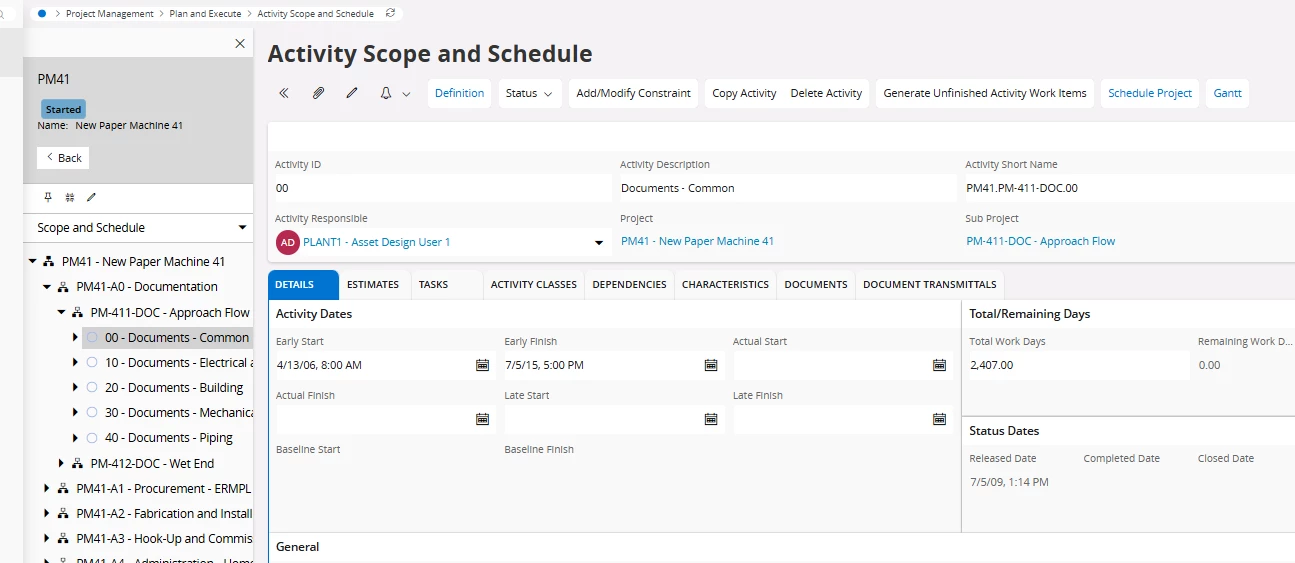Open PM-411-DOC - Approach Flow sub project link
The width and height of the screenshot is (1295, 563).
point(1041,241)
